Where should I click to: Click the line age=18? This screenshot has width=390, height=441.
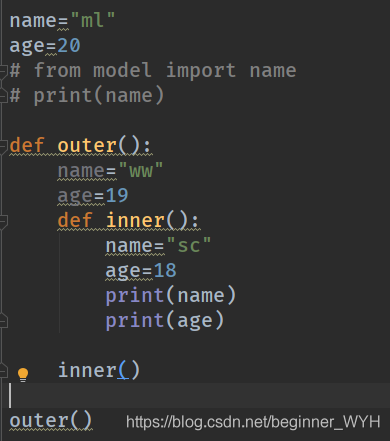pyautogui.click(x=141, y=271)
